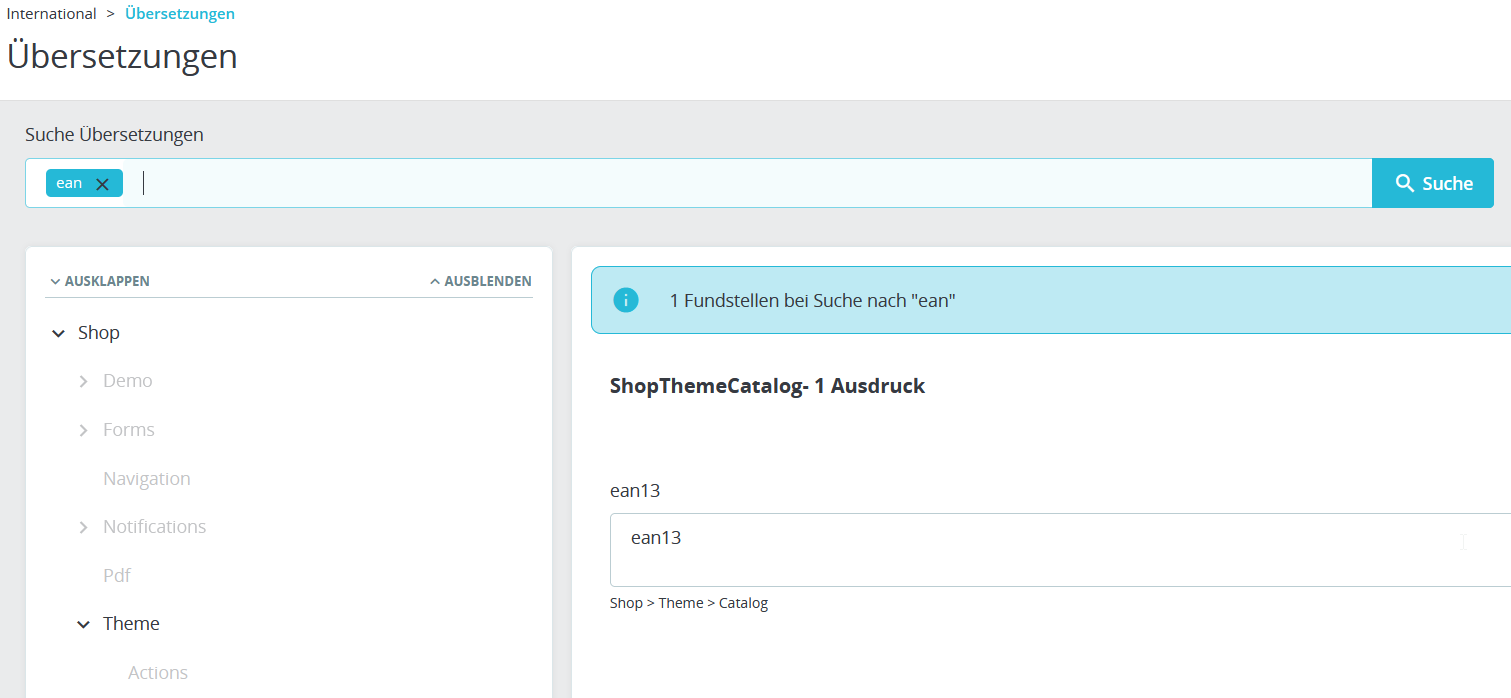Remove the "ean" search tag
The height and width of the screenshot is (698, 1511).
pos(102,184)
